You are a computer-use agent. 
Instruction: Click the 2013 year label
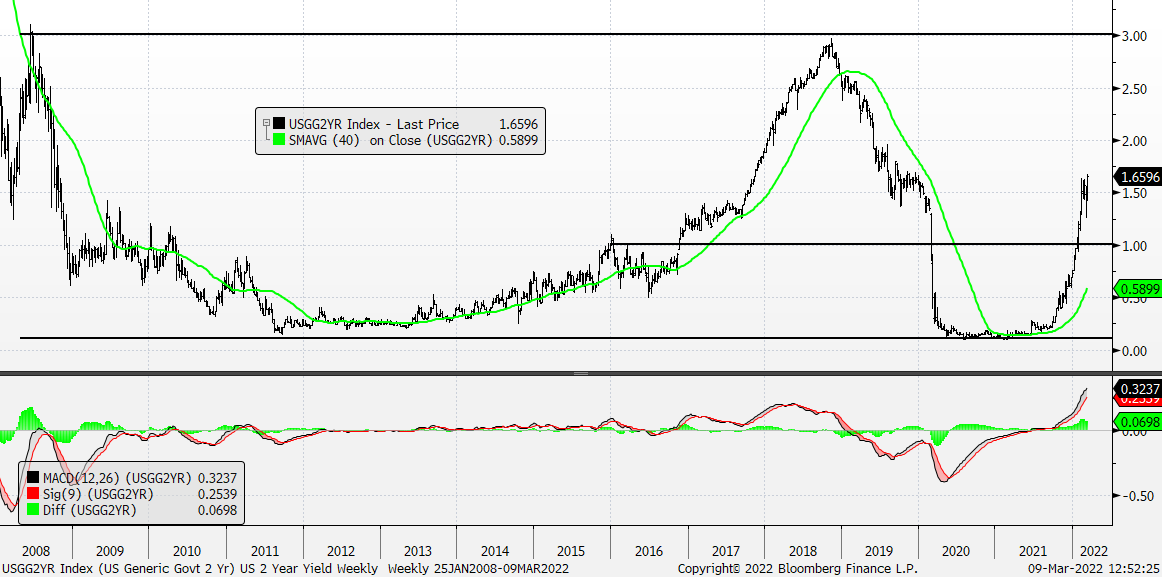click(418, 551)
